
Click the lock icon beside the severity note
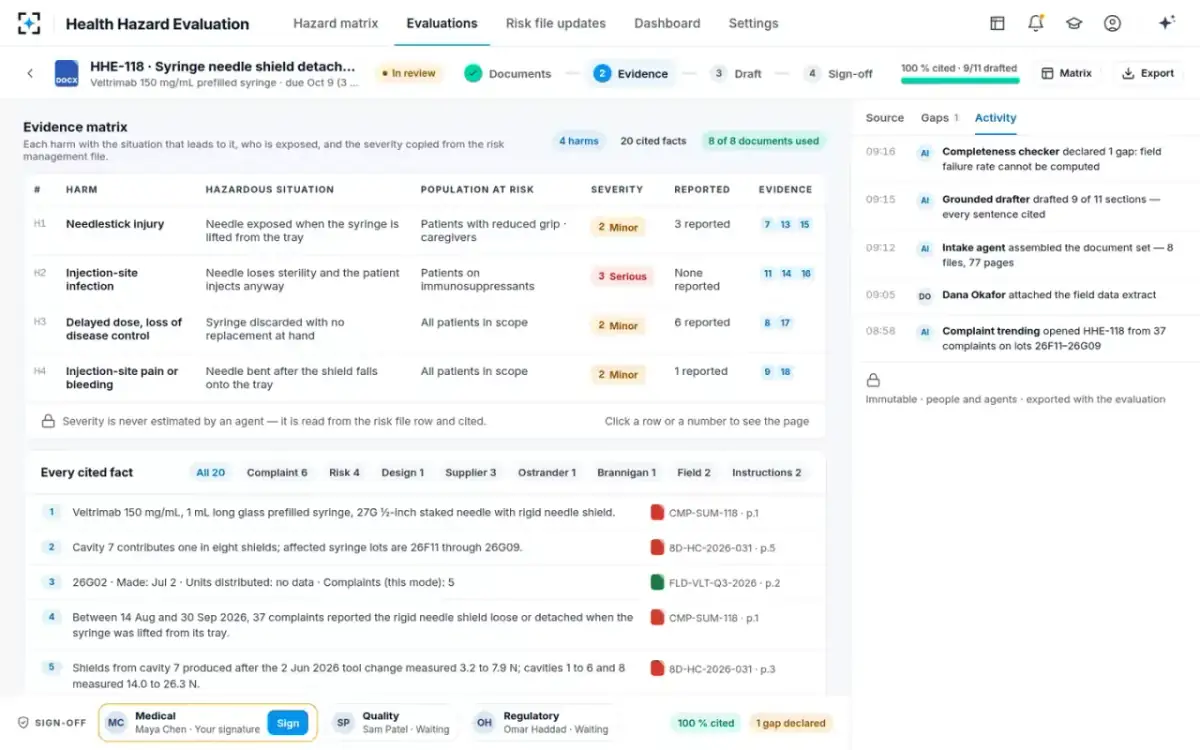click(x=48, y=421)
